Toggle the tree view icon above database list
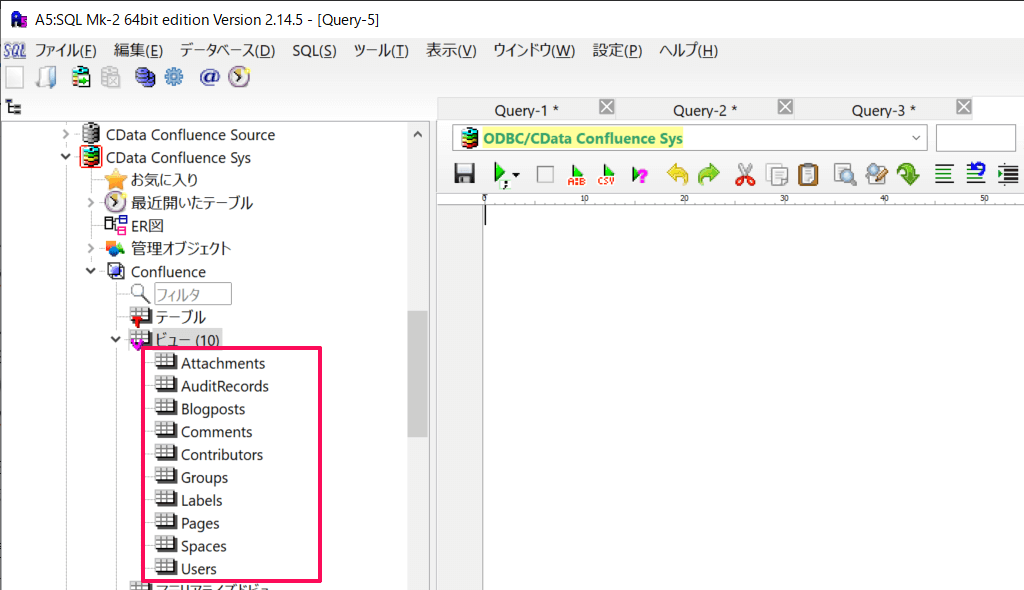The image size is (1024, 590). (14, 107)
